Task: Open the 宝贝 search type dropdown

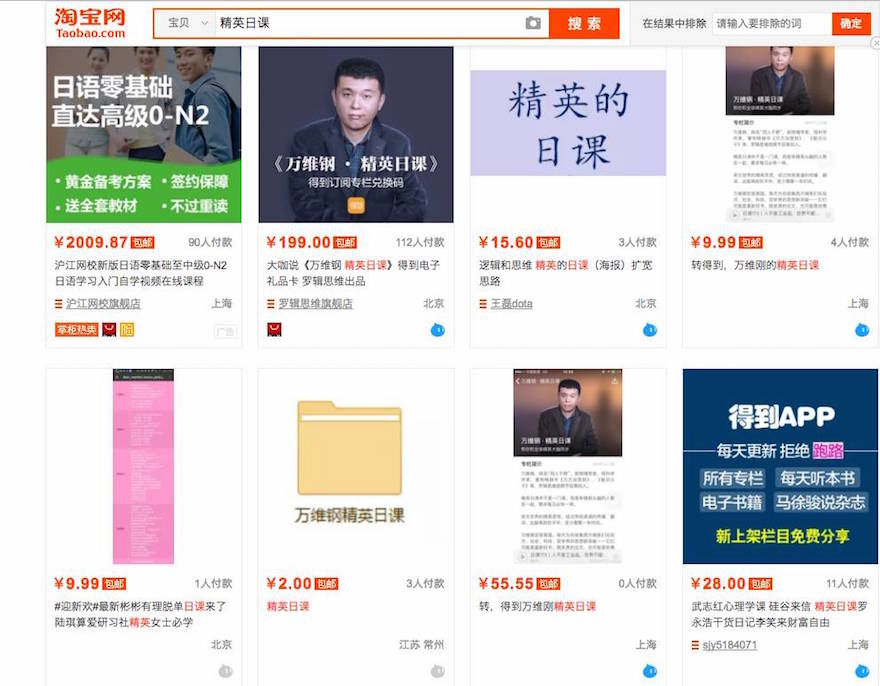Action: (x=189, y=23)
